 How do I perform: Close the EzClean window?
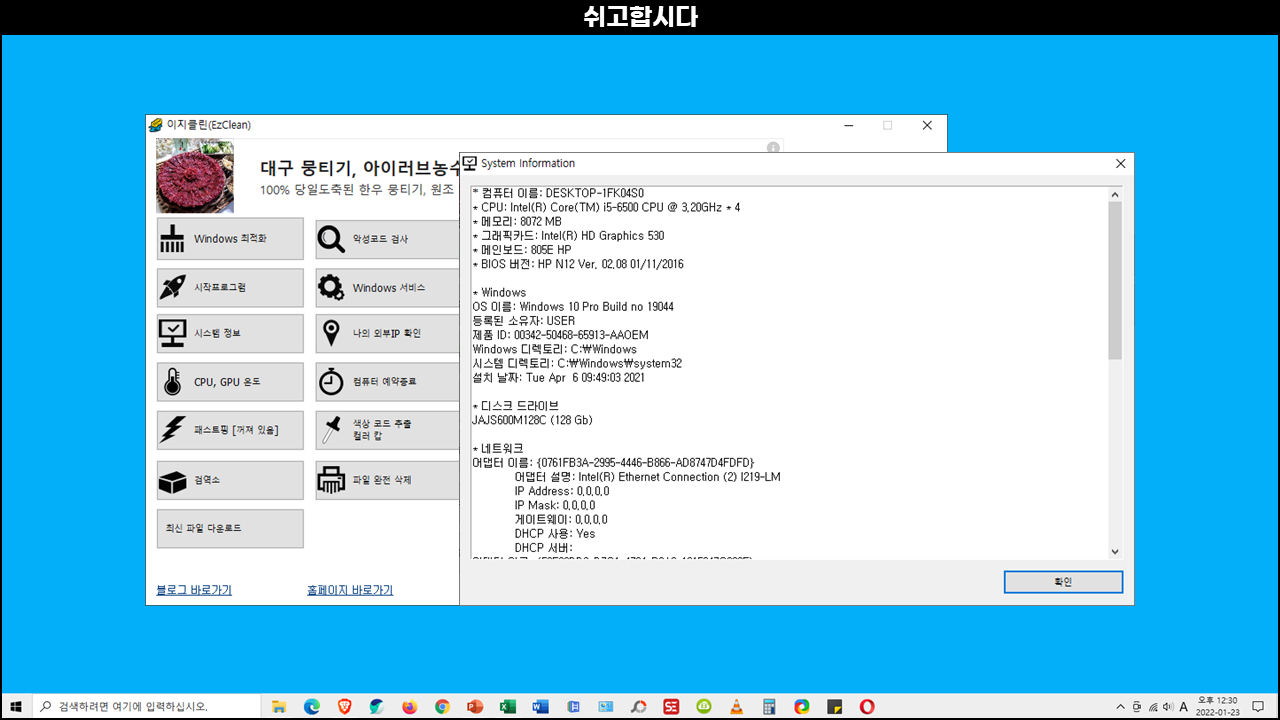pos(927,125)
